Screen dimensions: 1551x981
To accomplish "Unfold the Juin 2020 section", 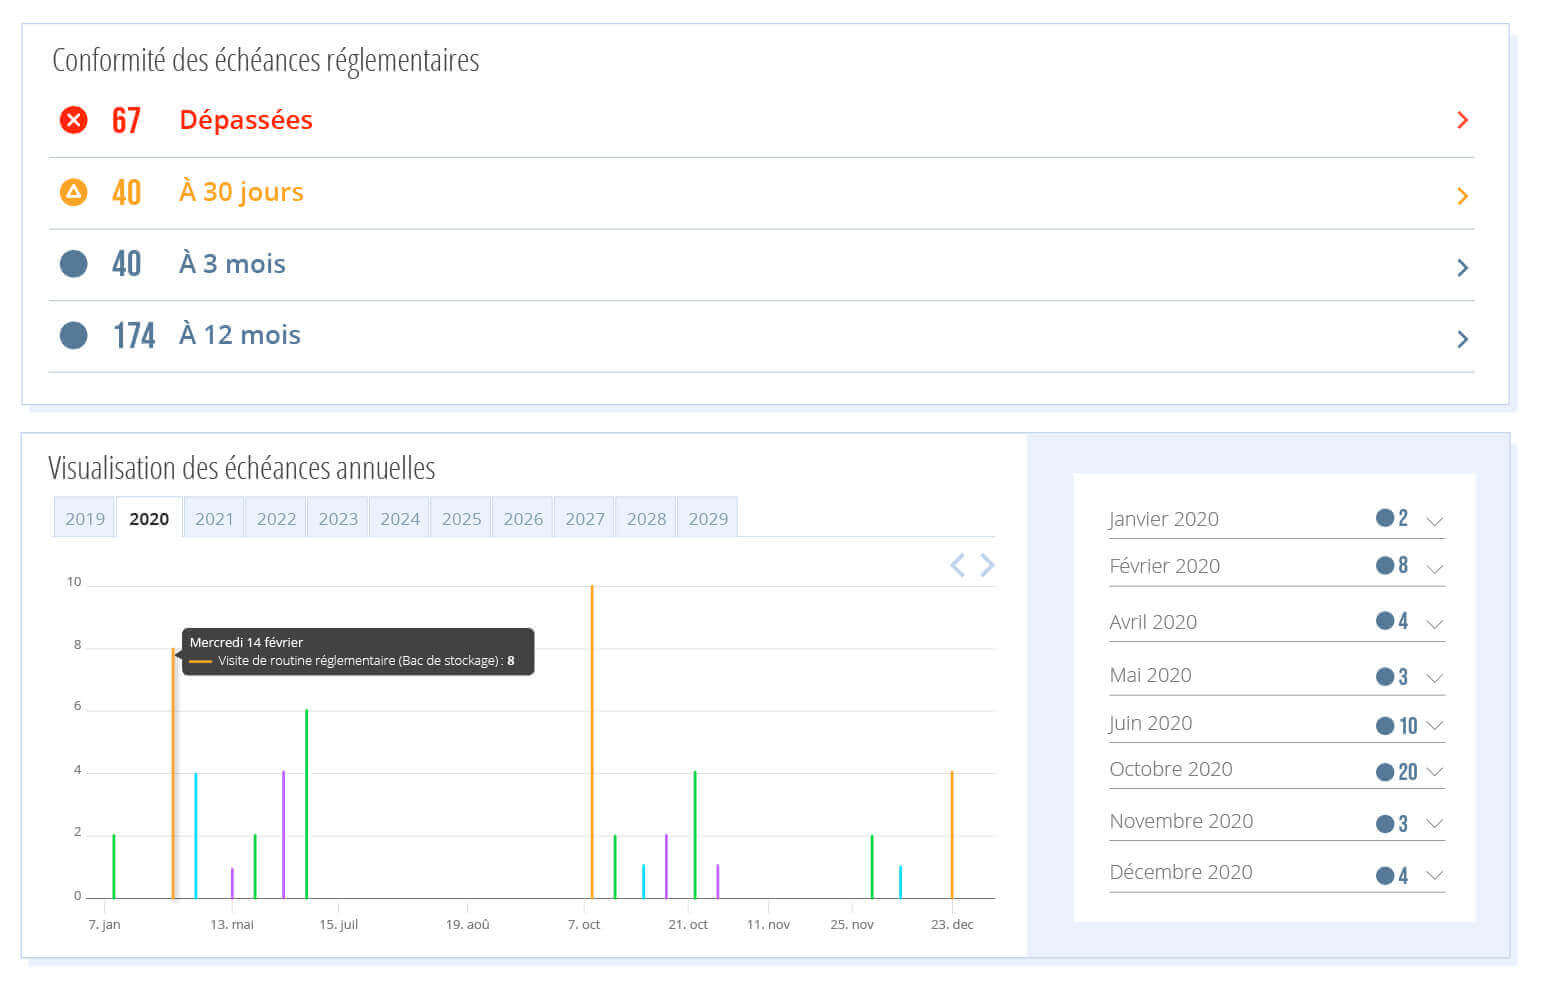I will click(x=1434, y=725).
